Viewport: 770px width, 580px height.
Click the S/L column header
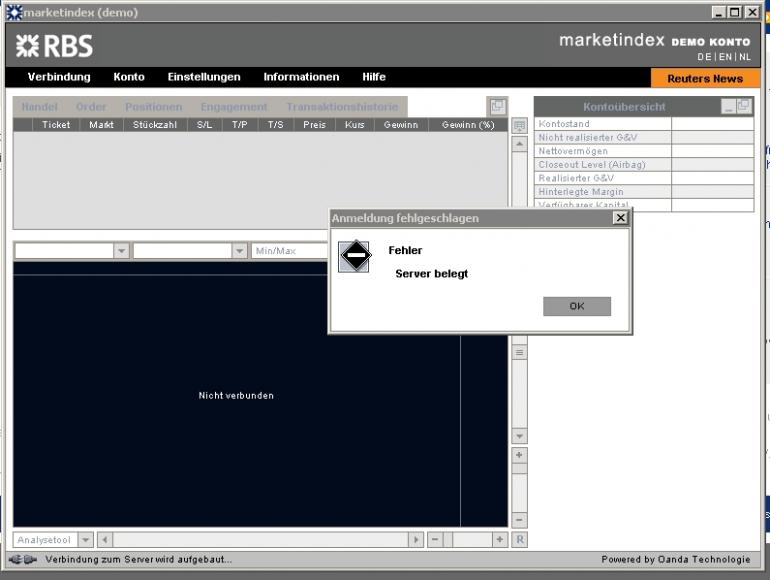[204, 125]
